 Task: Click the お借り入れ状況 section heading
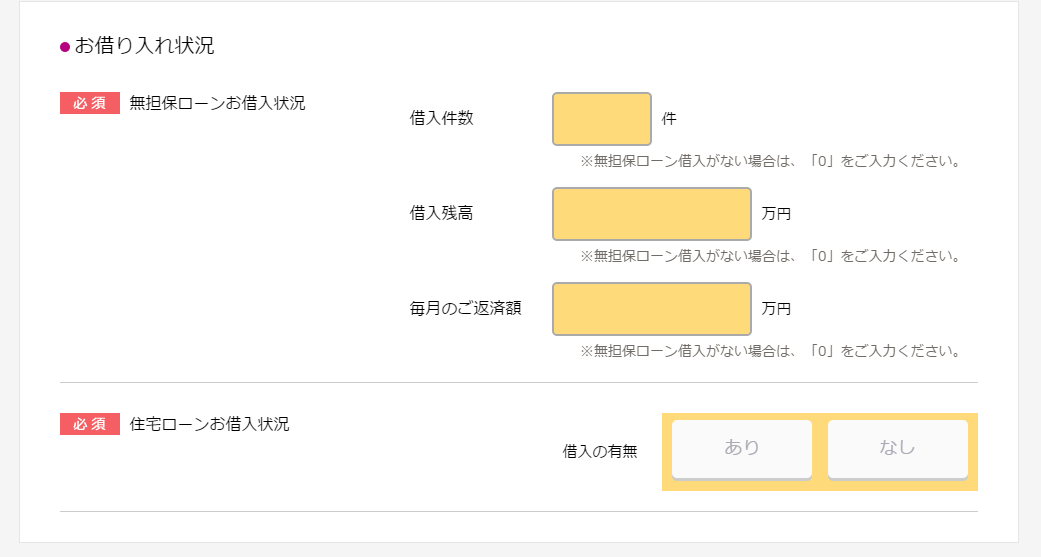(144, 46)
